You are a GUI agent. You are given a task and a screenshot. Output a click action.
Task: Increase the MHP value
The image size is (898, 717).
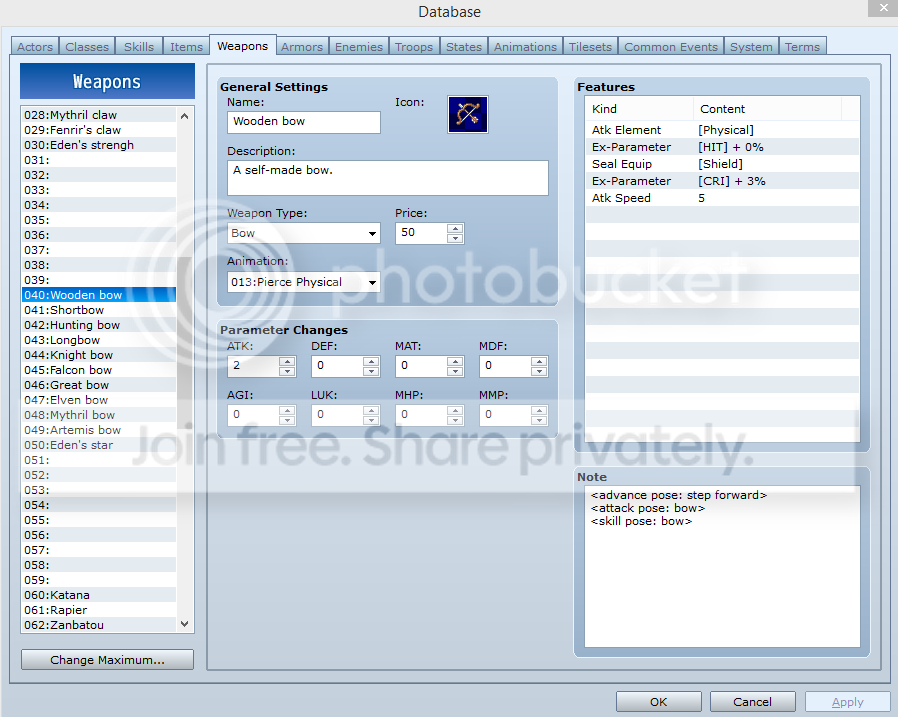point(455,410)
